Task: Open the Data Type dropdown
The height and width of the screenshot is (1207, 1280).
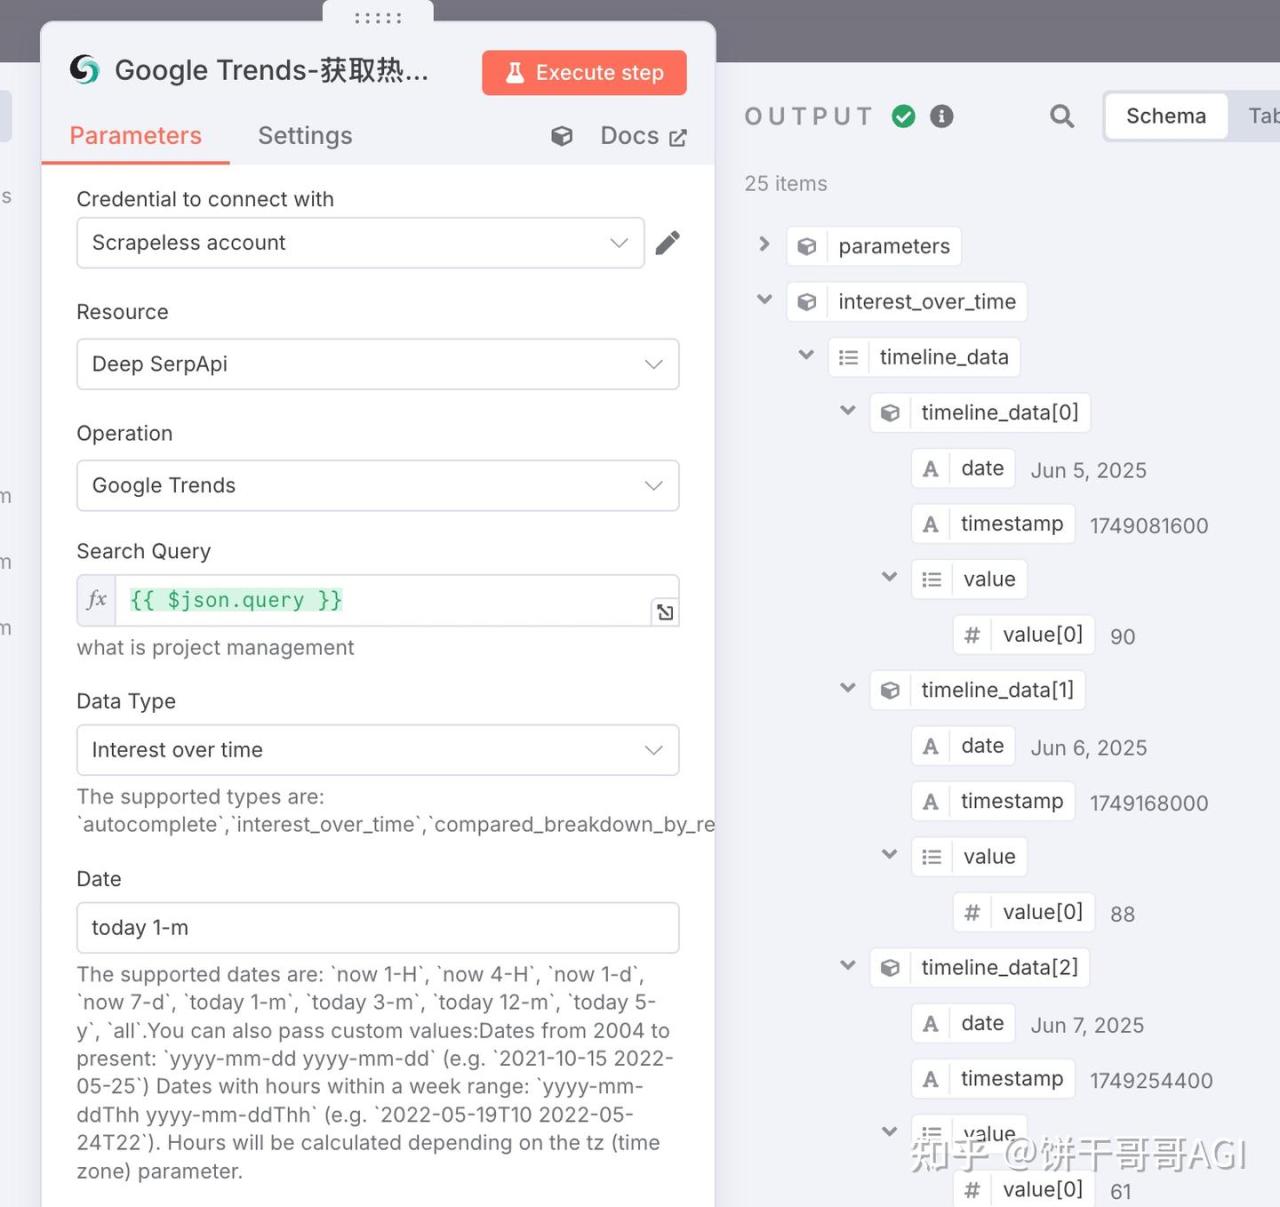Action: click(378, 750)
